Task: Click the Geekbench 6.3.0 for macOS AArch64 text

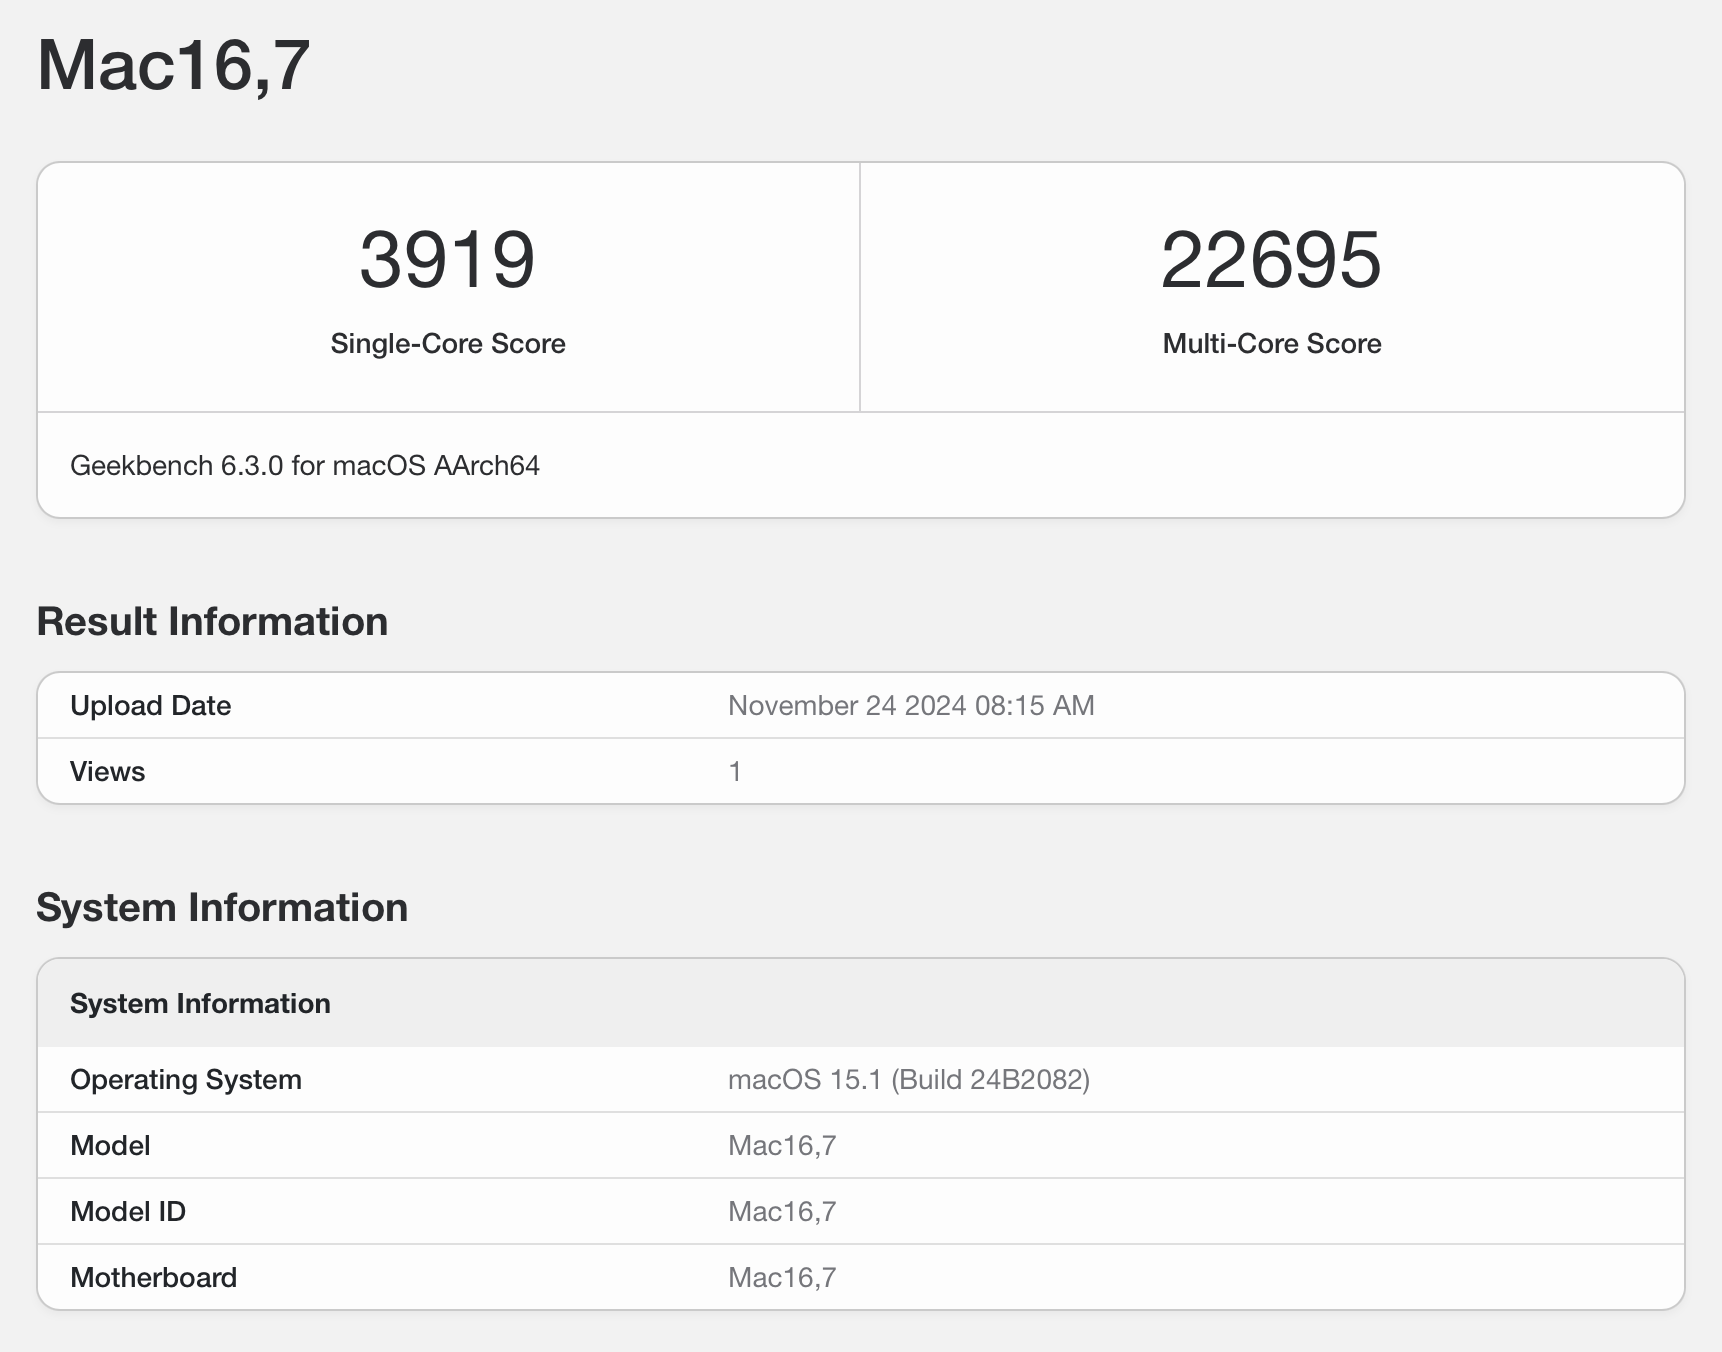Action: click(x=304, y=465)
